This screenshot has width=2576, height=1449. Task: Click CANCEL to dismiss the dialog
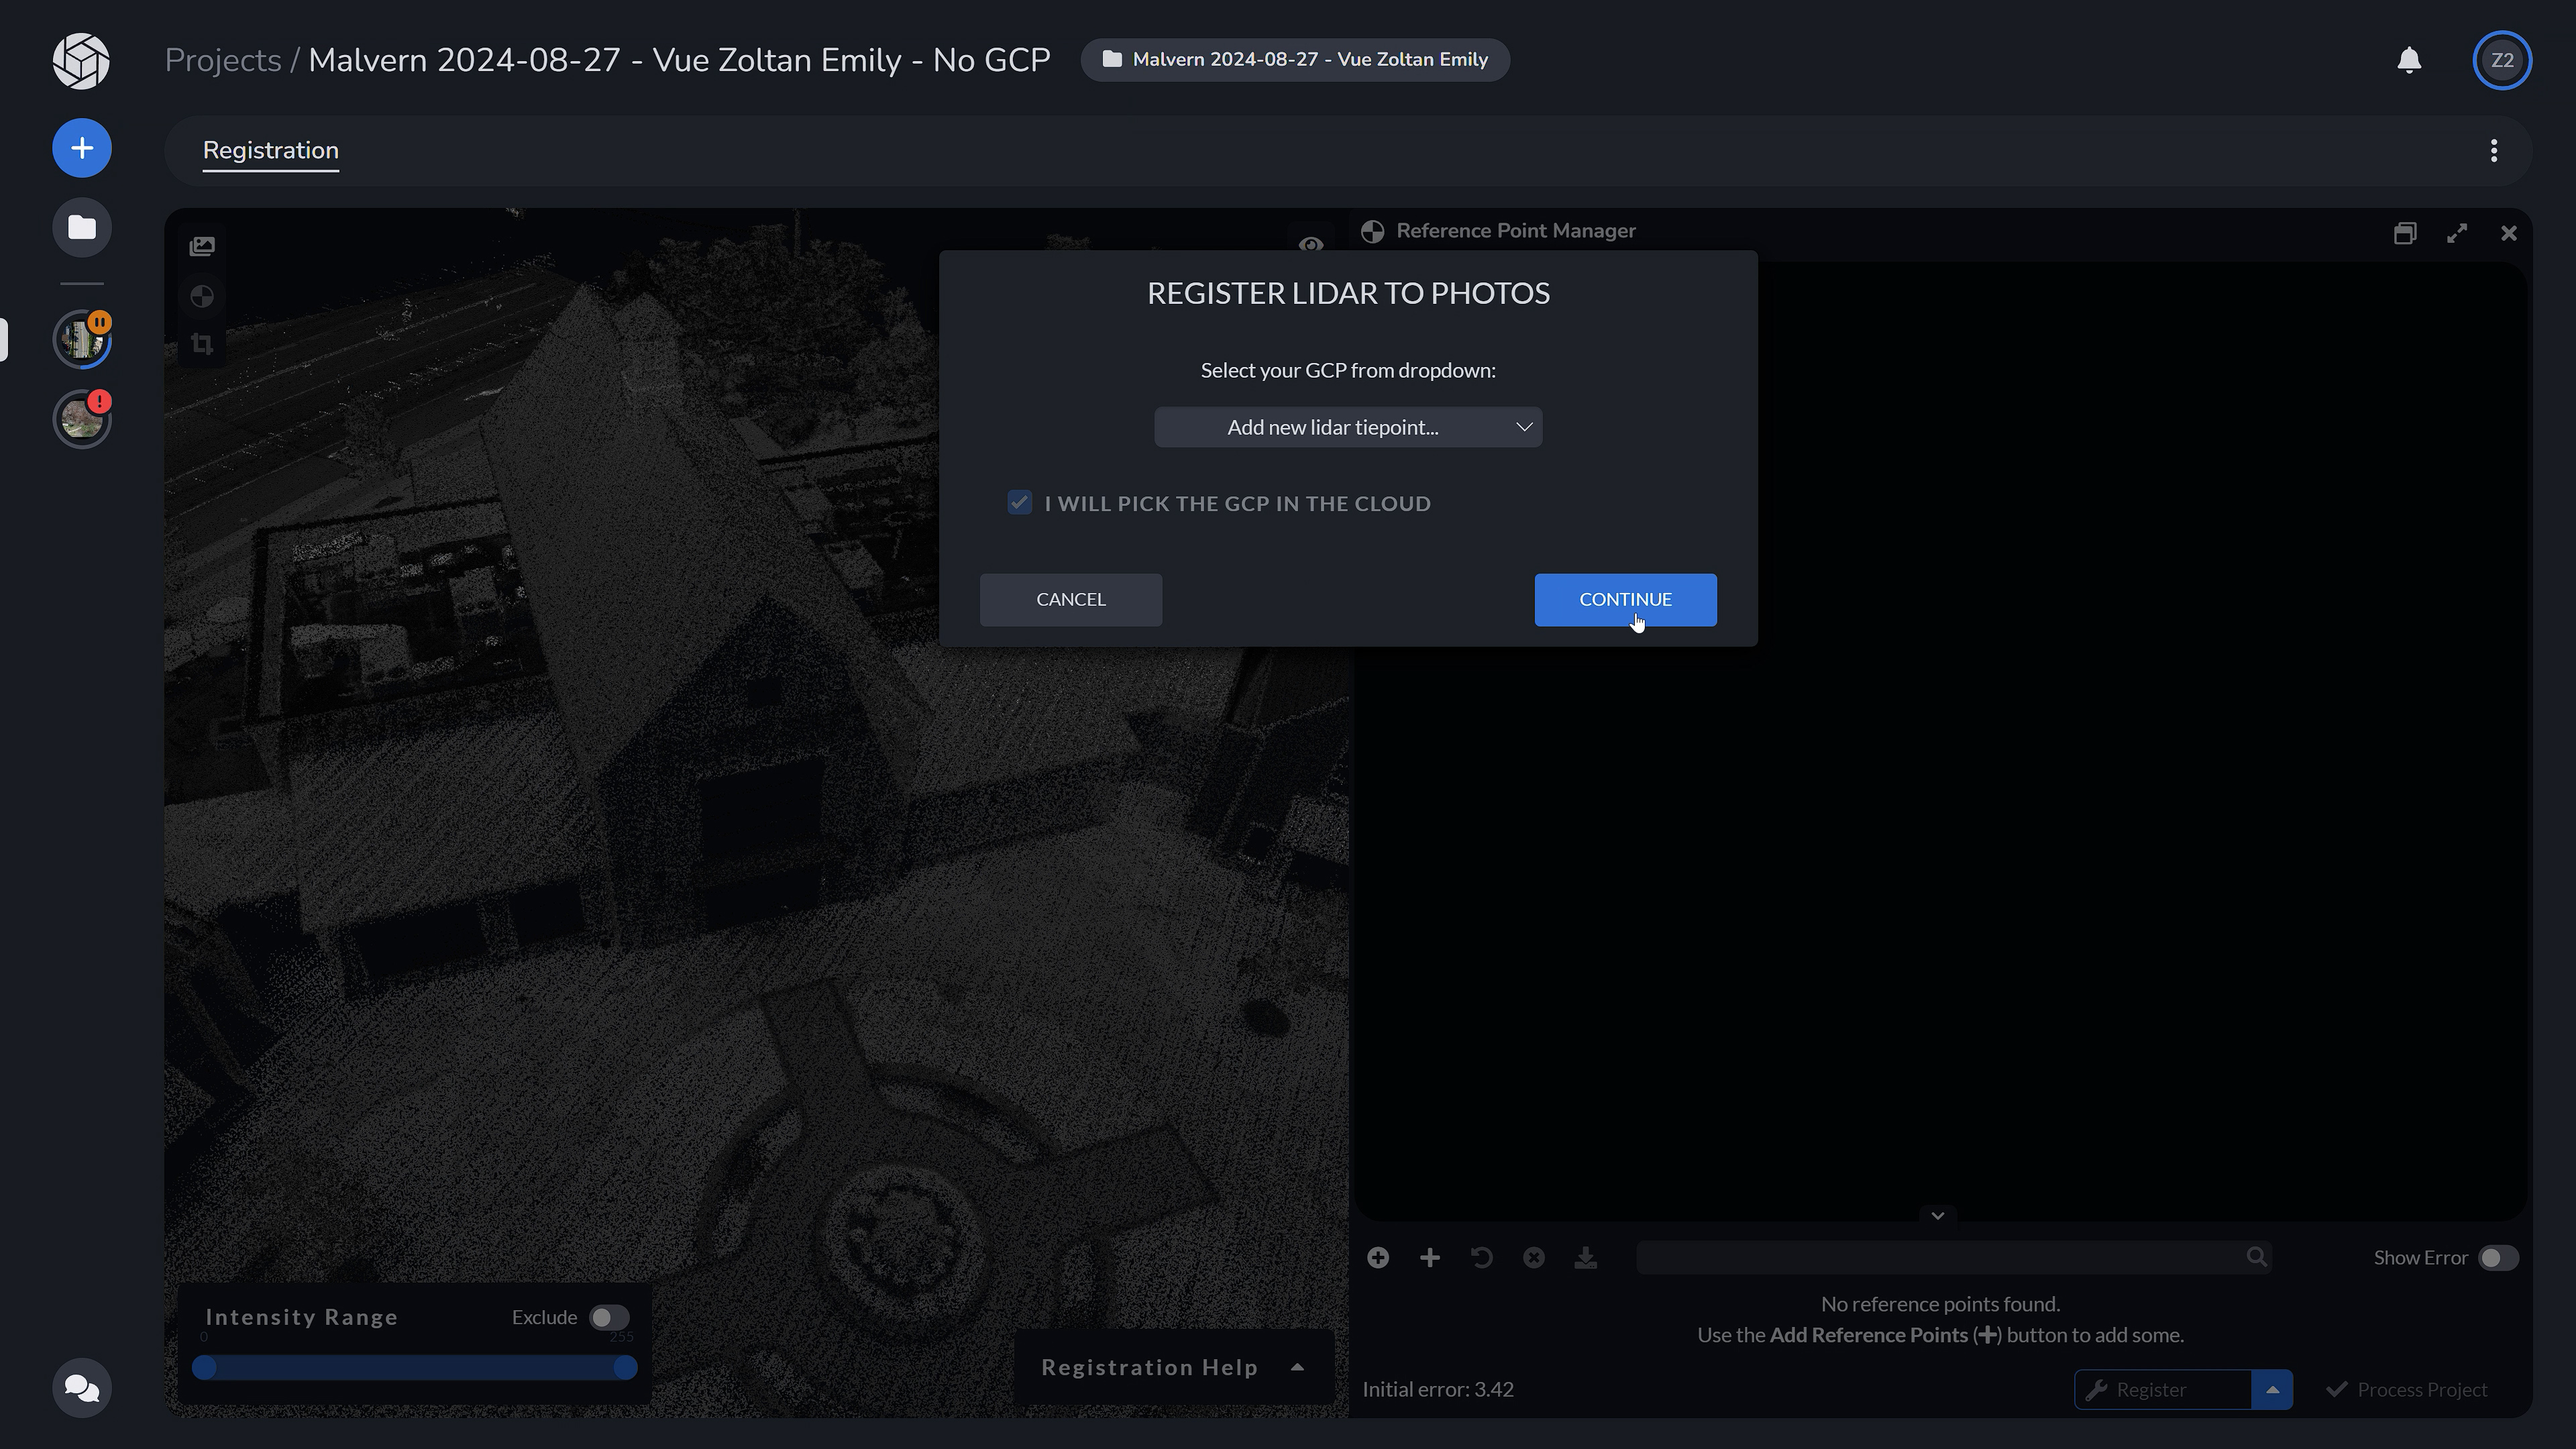[1072, 598]
